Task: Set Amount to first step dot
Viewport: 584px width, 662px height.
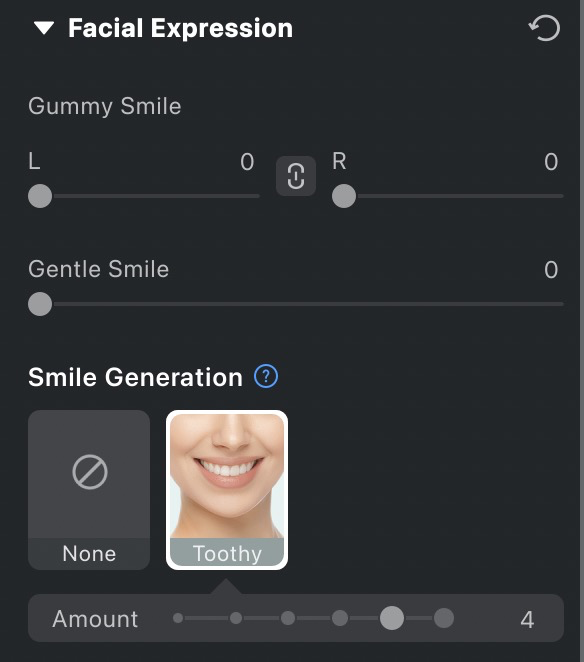Action: (x=178, y=618)
